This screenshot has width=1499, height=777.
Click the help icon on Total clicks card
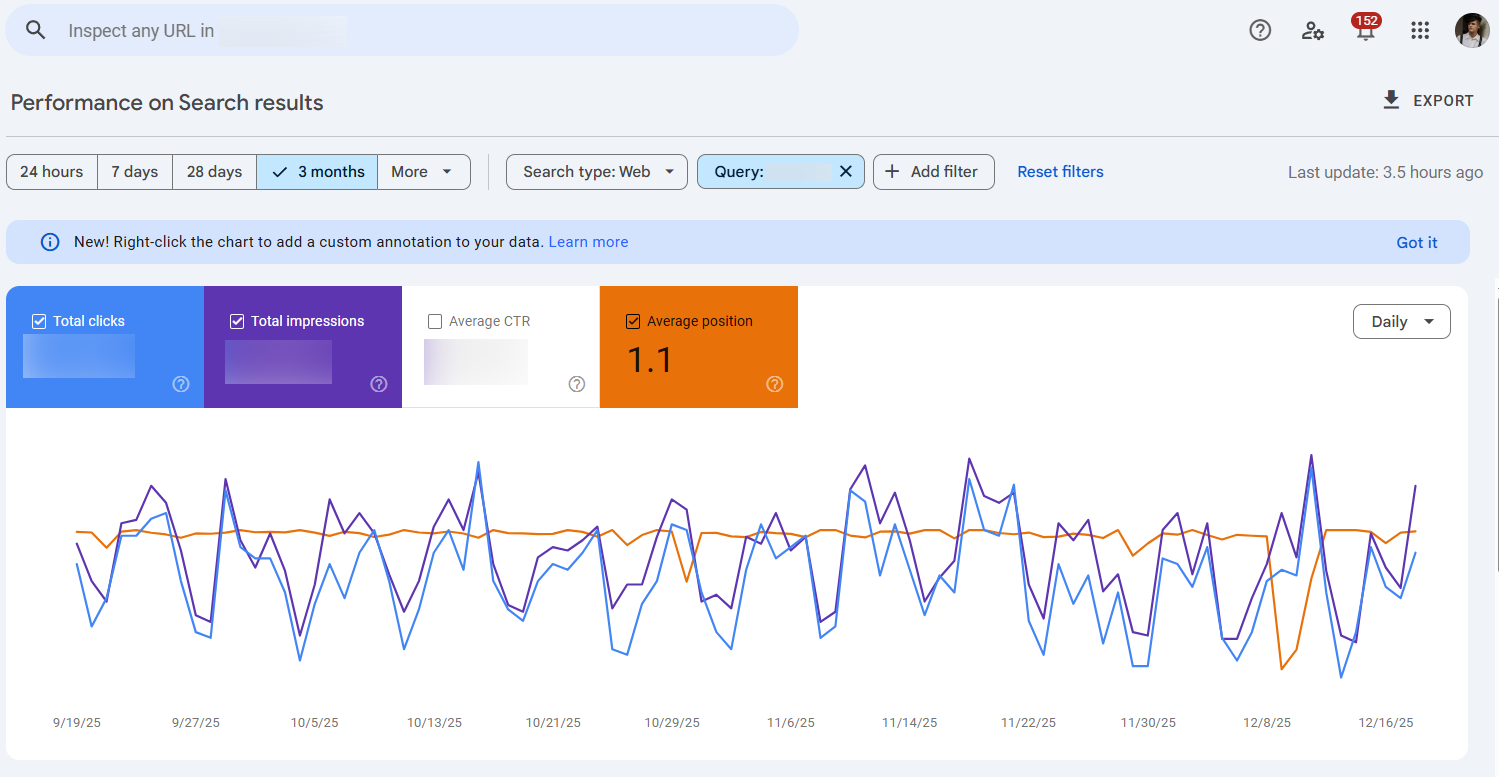(x=181, y=384)
